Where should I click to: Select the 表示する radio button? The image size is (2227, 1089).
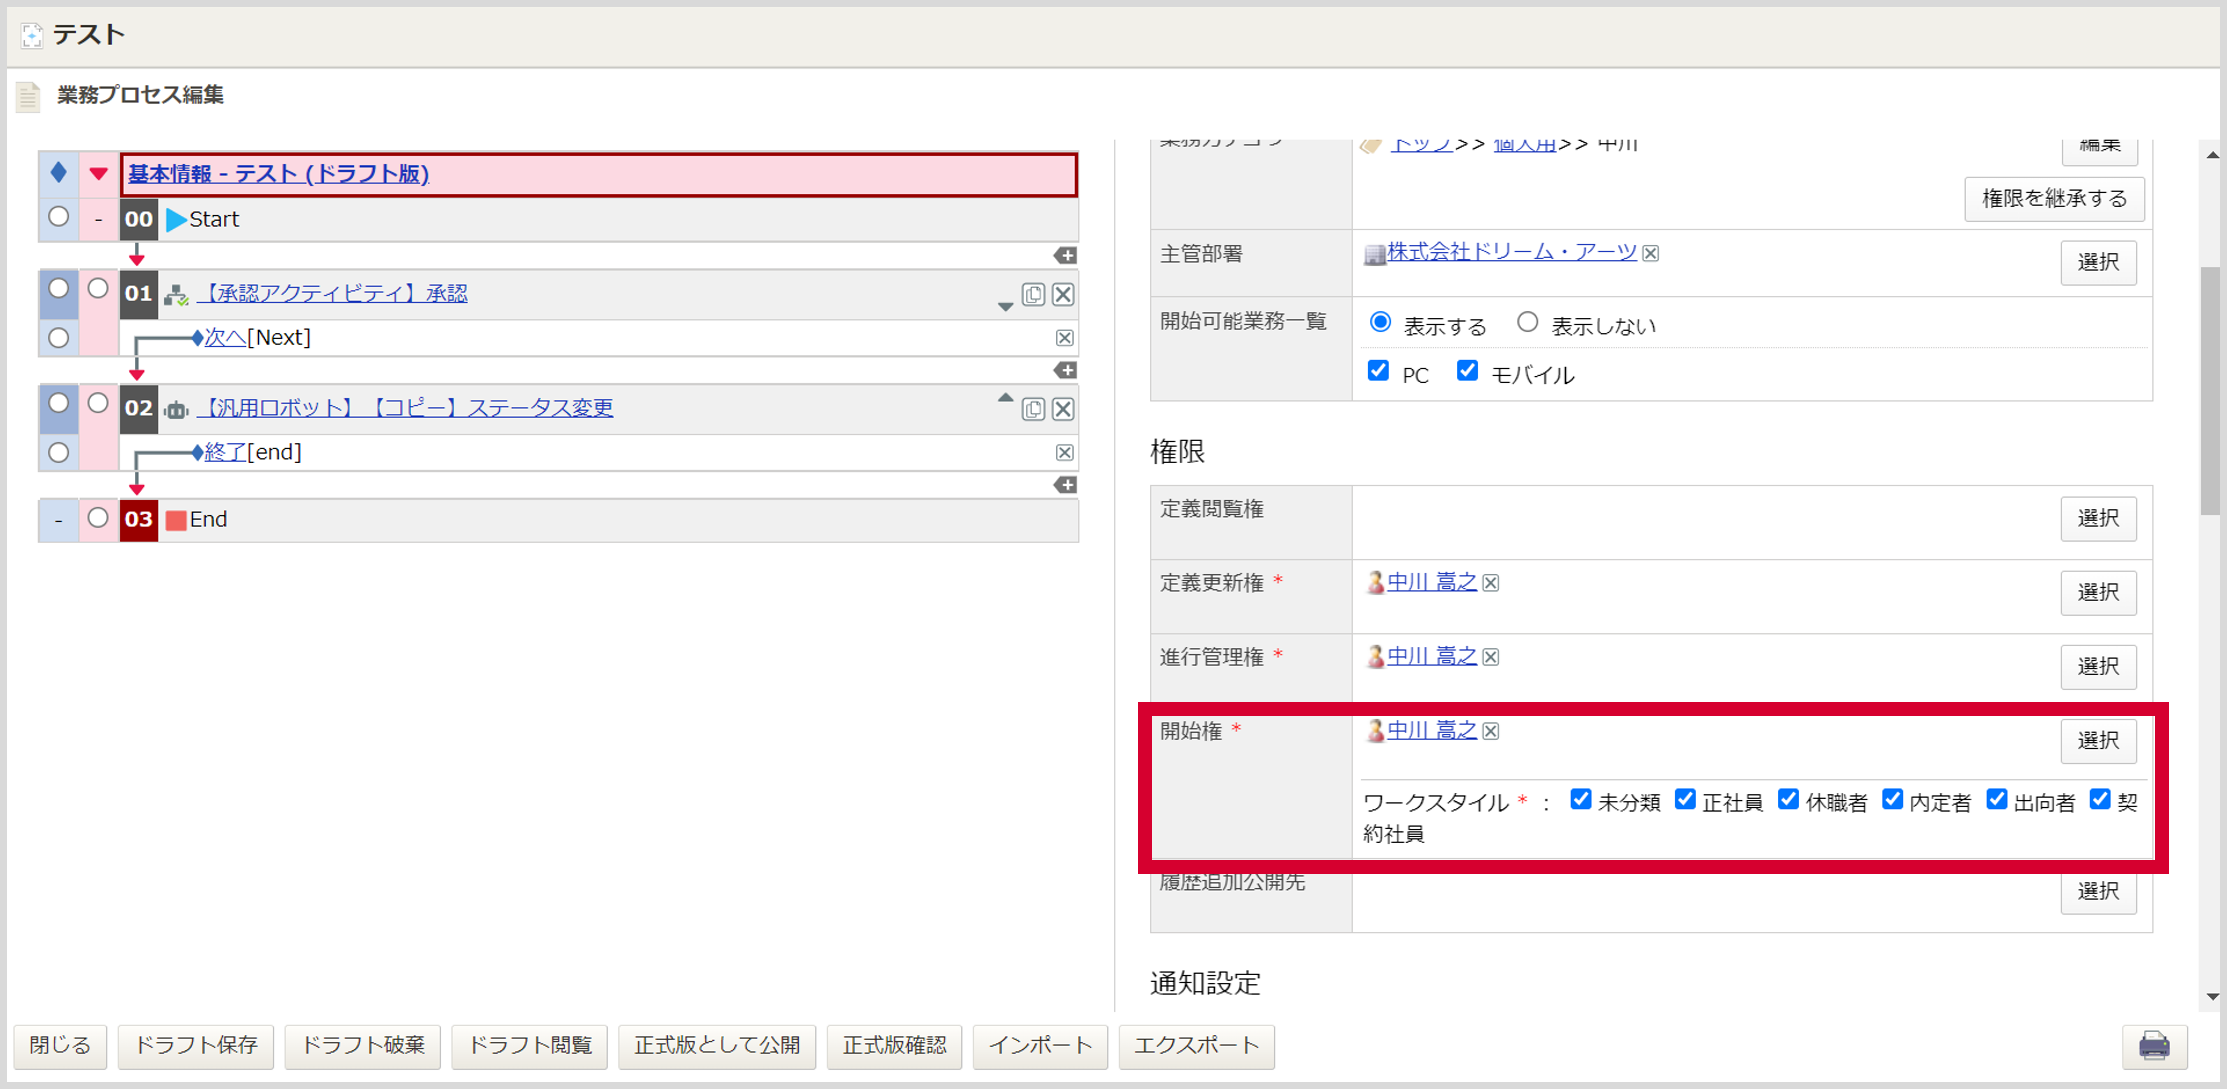coord(1380,322)
